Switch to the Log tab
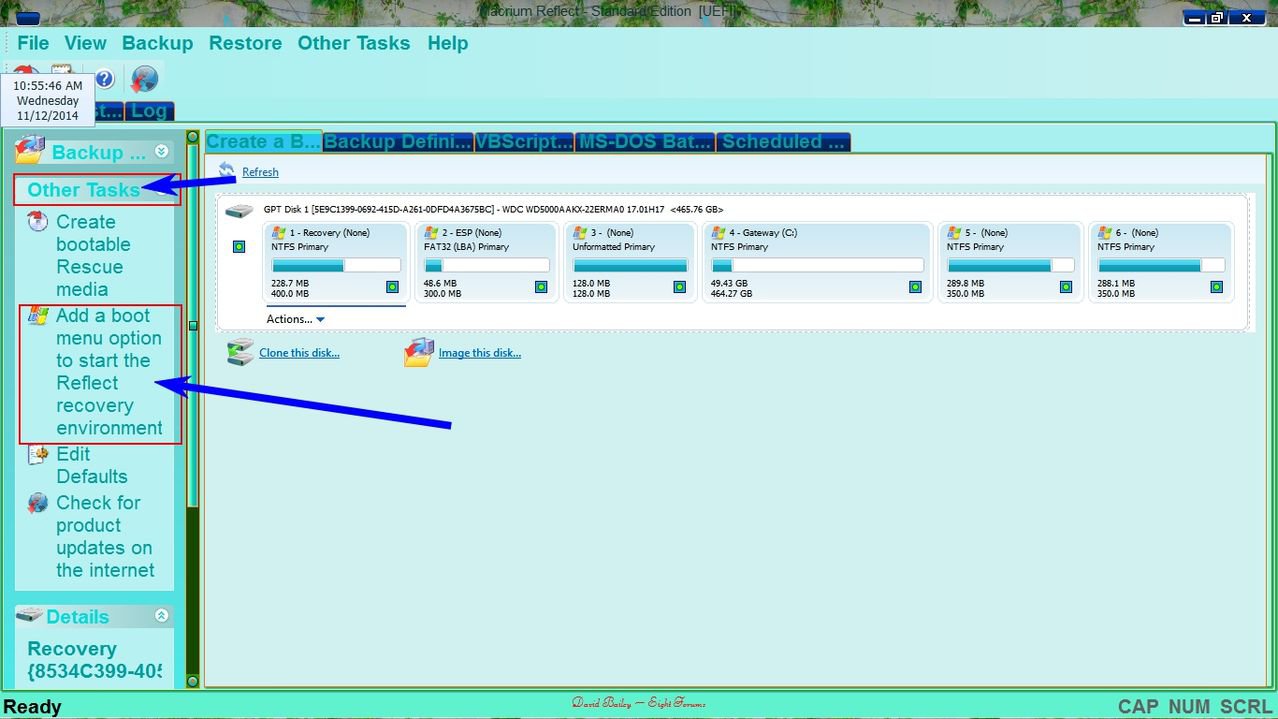 (150, 111)
